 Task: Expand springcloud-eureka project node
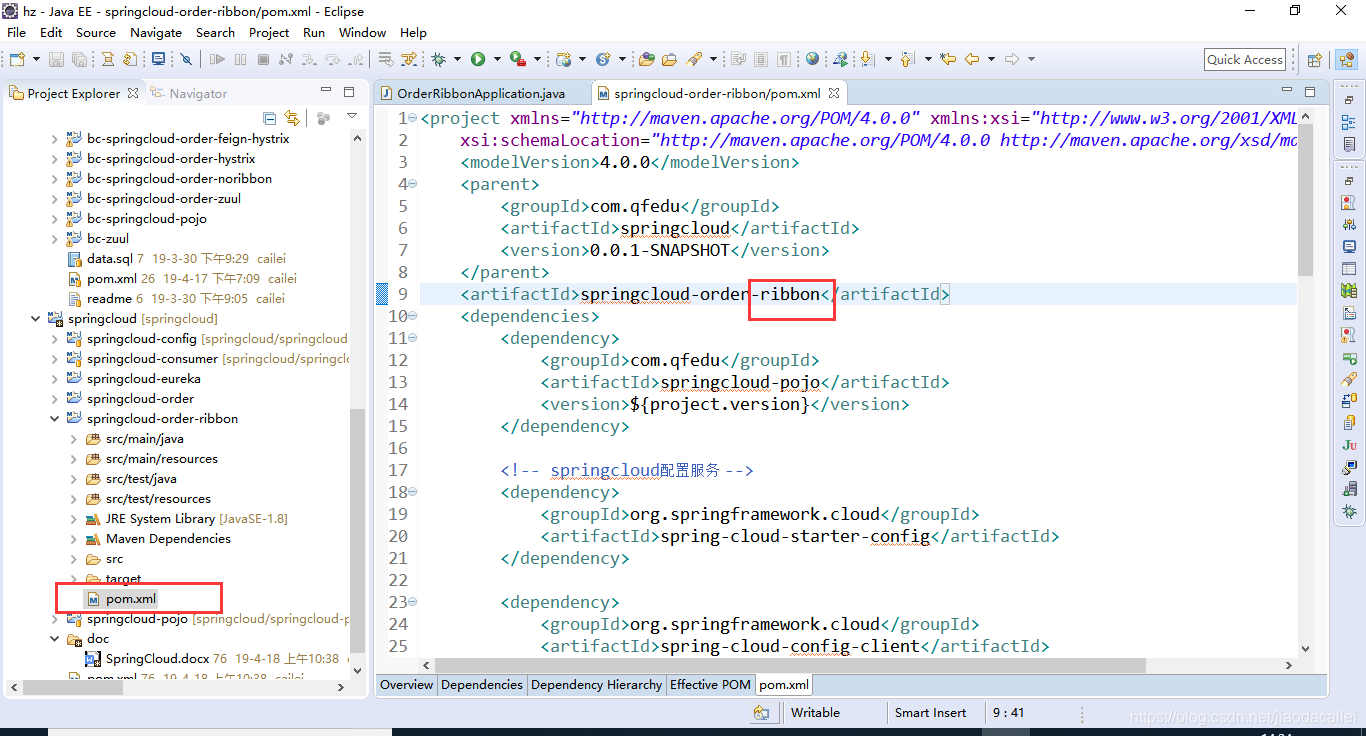pos(54,379)
